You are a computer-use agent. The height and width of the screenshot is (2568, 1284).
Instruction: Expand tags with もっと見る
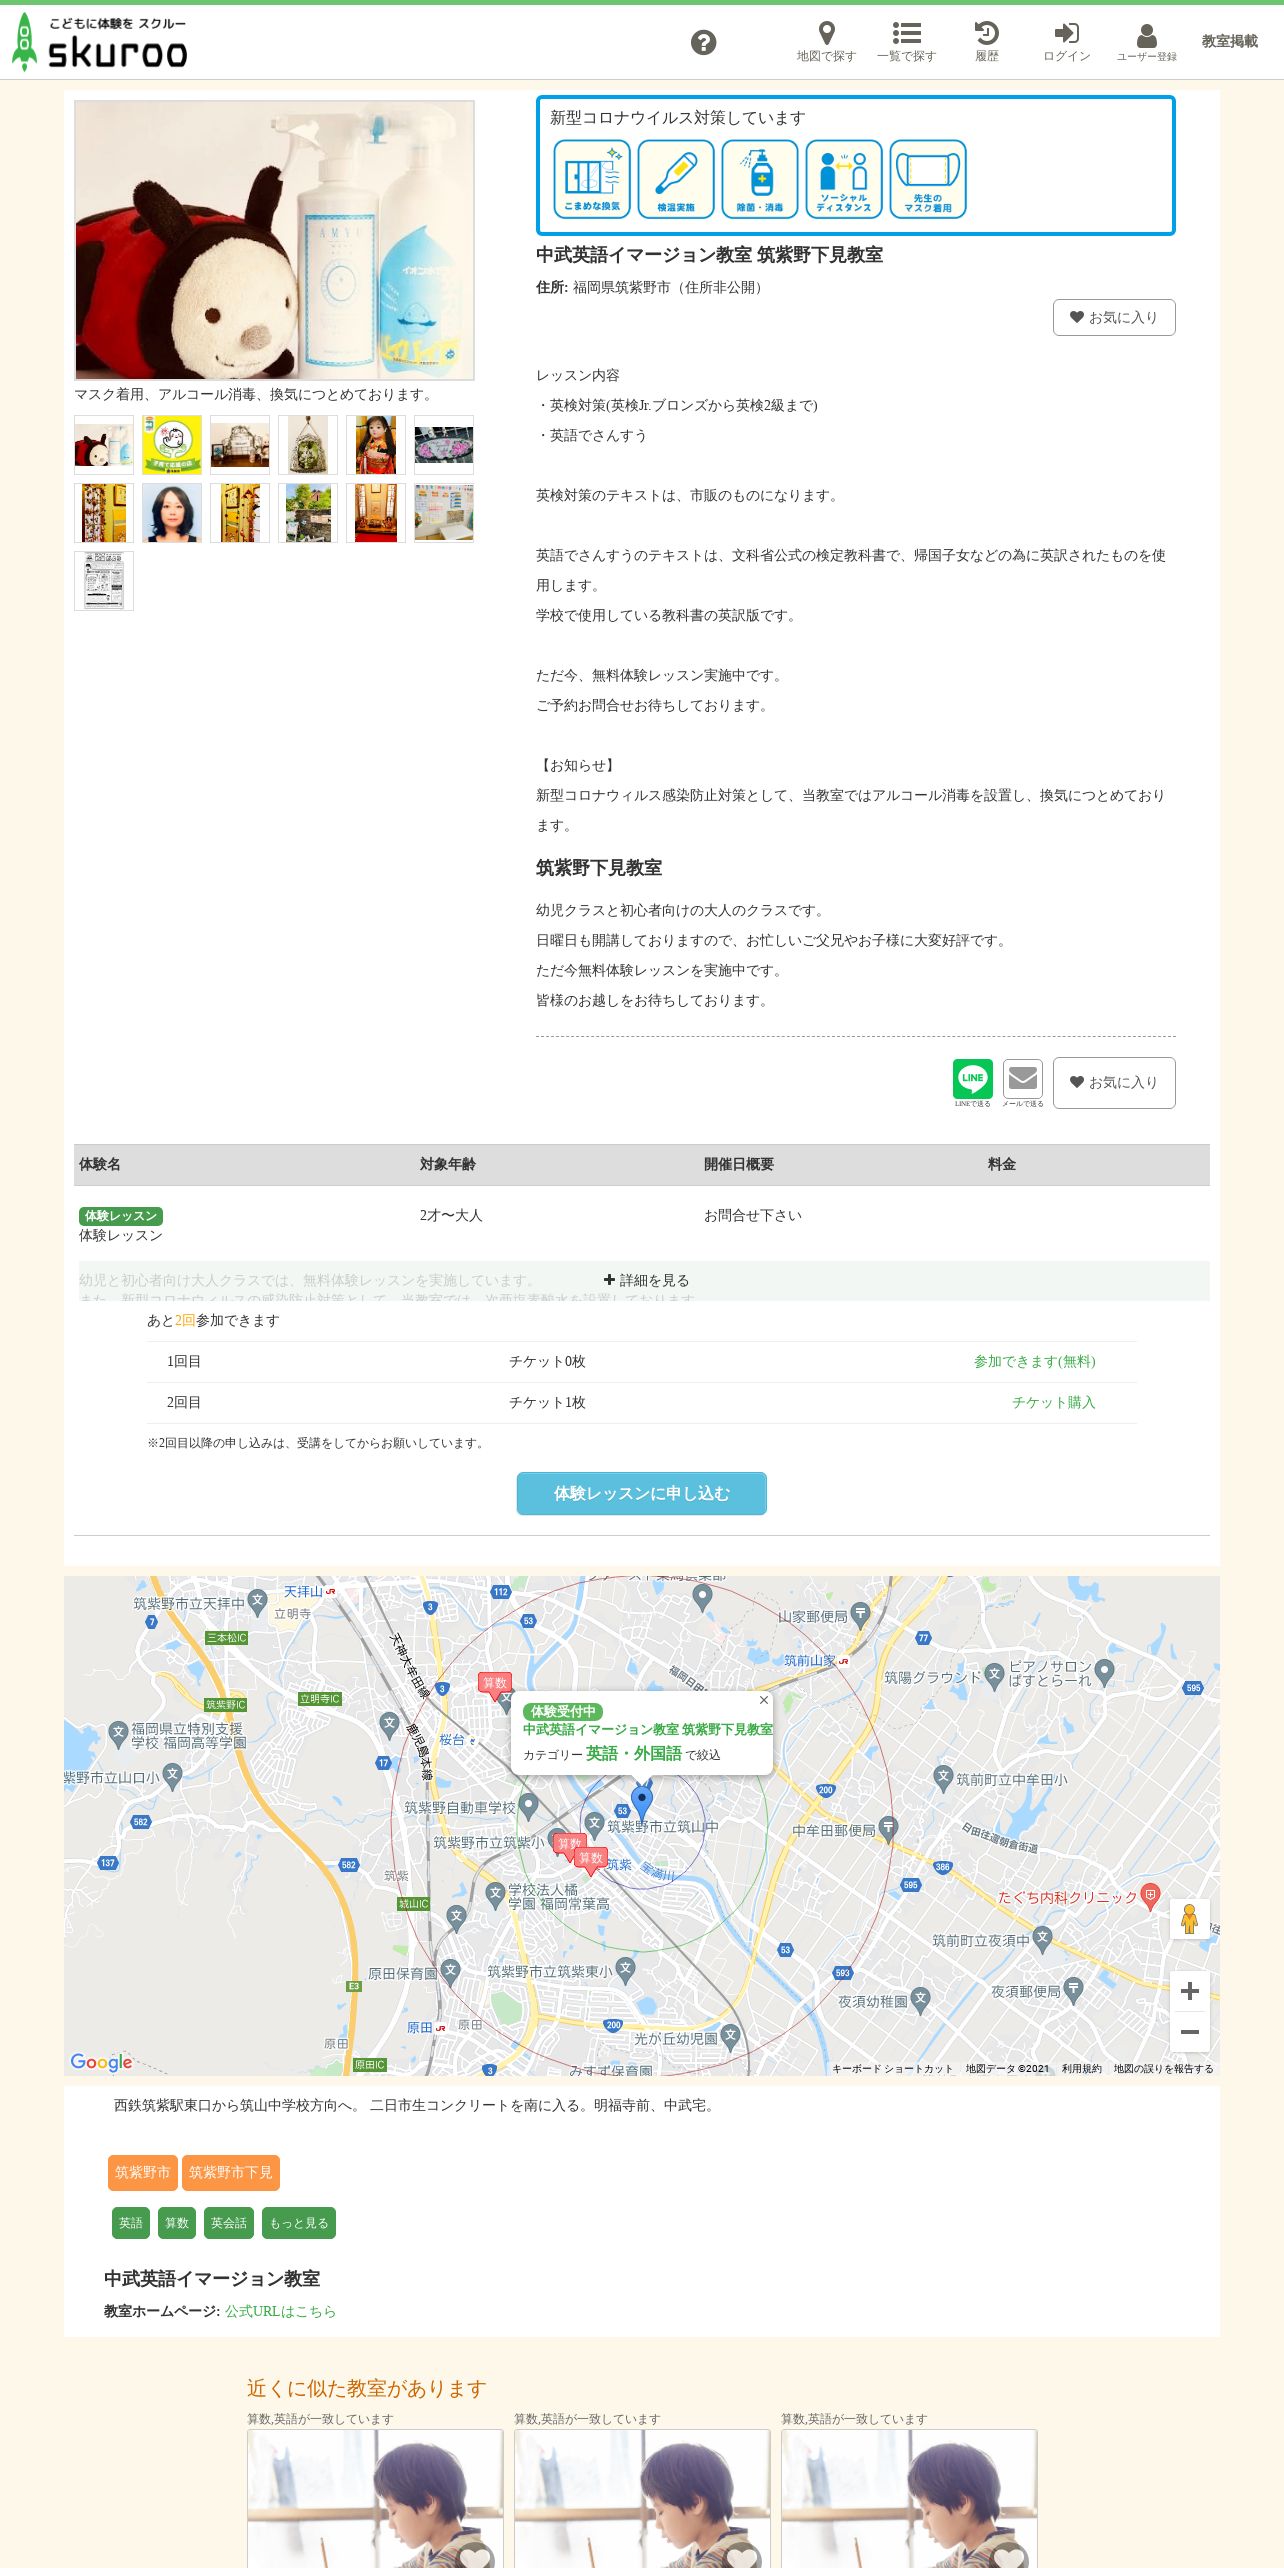tap(299, 2223)
